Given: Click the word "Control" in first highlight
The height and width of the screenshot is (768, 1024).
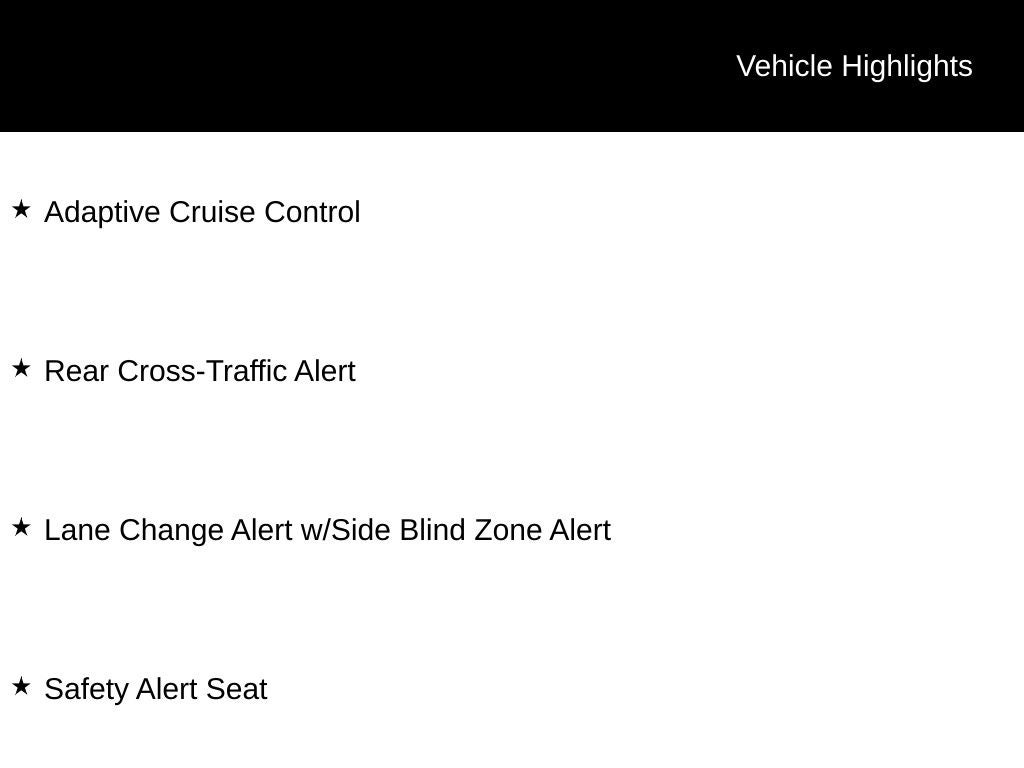Looking at the screenshot, I should [312, 212].
